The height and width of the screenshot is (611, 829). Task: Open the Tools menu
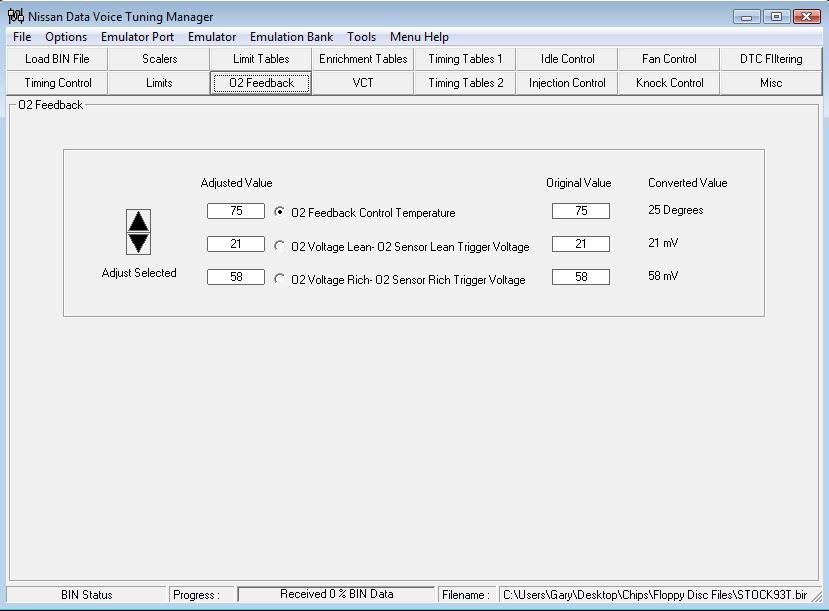[361, 37]
